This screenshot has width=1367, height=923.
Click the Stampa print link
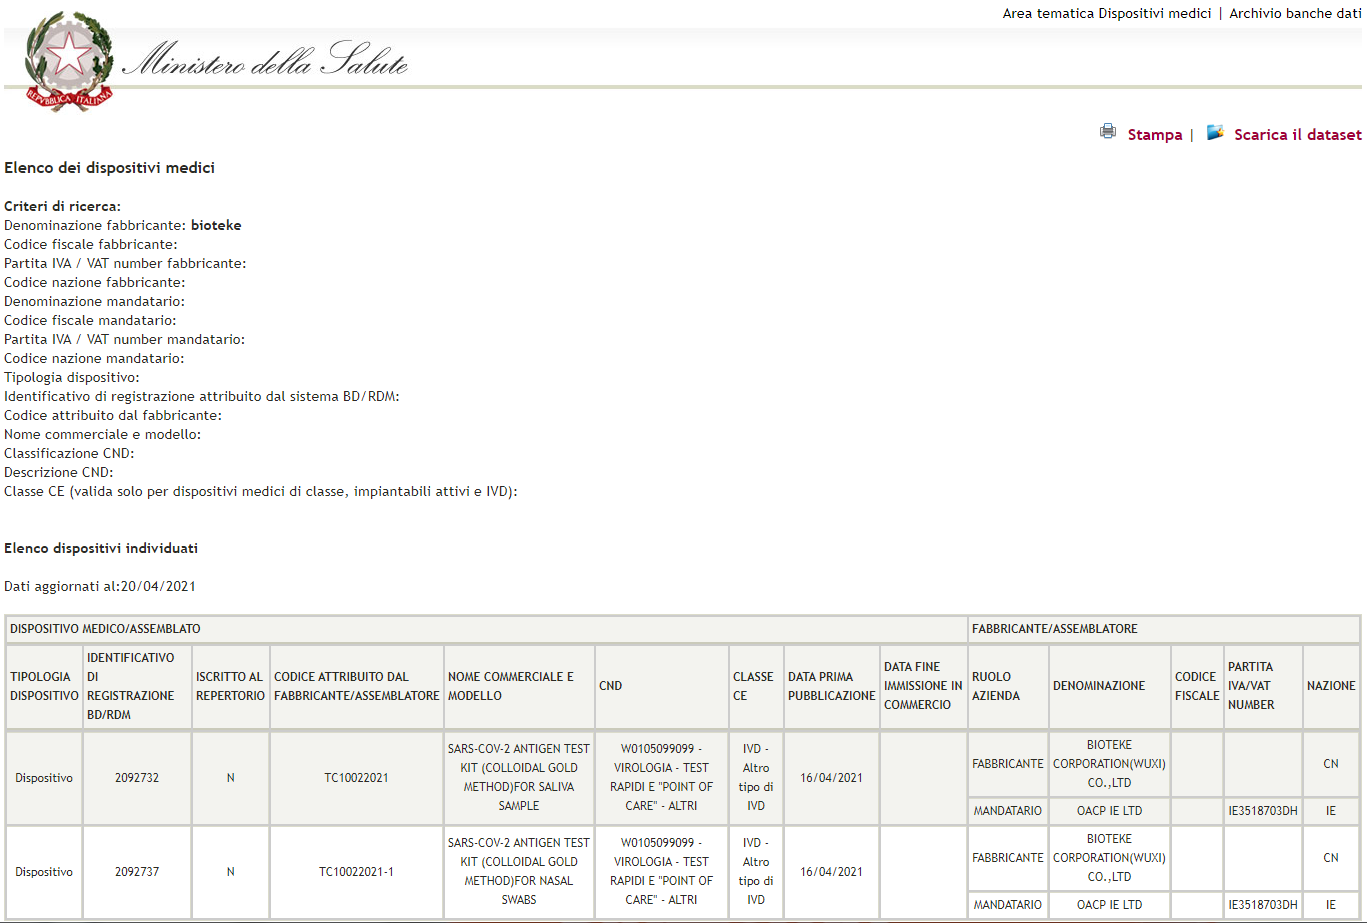1154,135
